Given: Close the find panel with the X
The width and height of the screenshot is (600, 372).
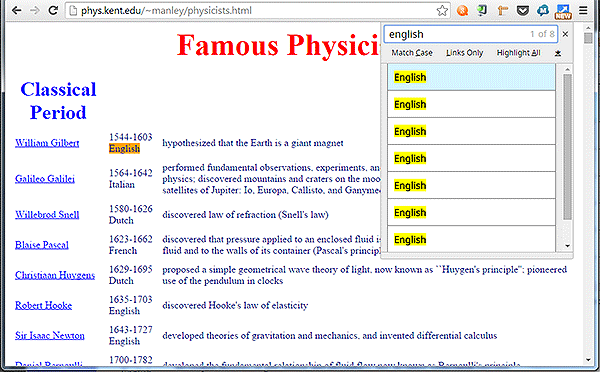Looking at the screenshot, I should [565, 34].
